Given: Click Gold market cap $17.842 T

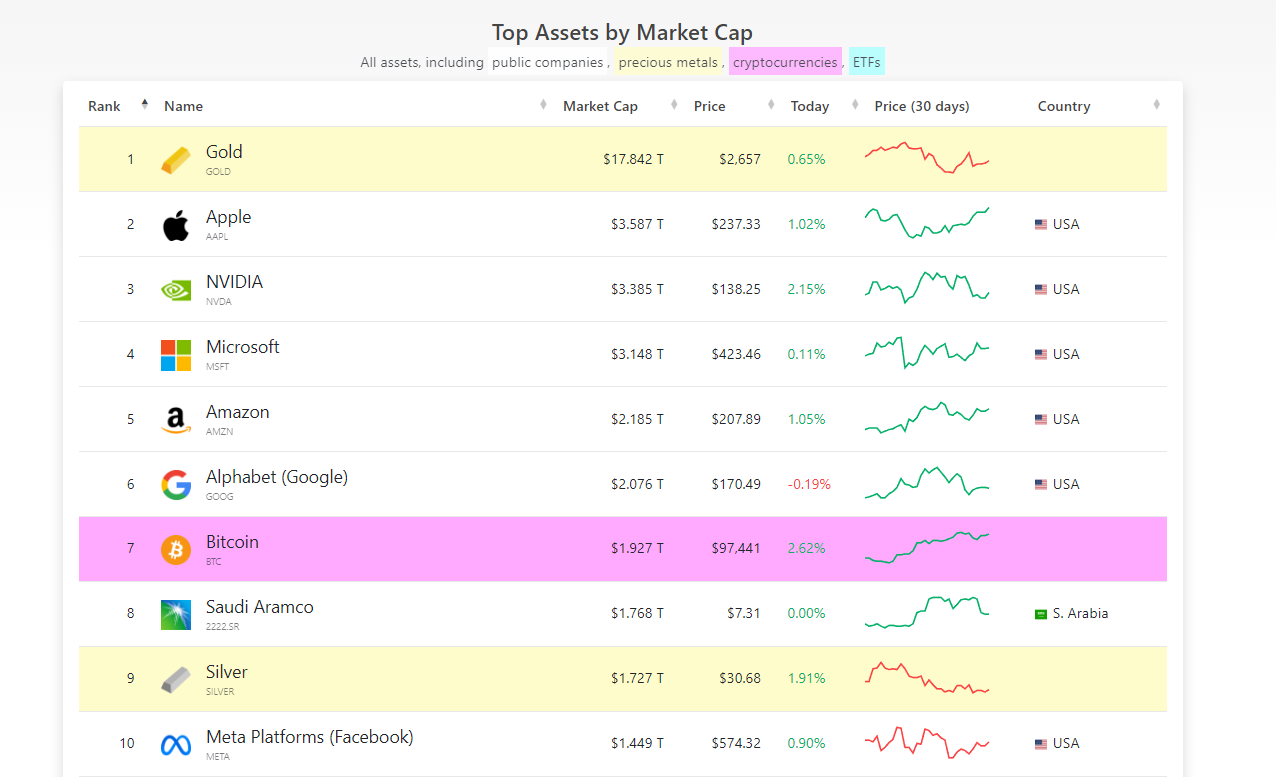Looking at the screenshot, I should click(x=633, y=159).
